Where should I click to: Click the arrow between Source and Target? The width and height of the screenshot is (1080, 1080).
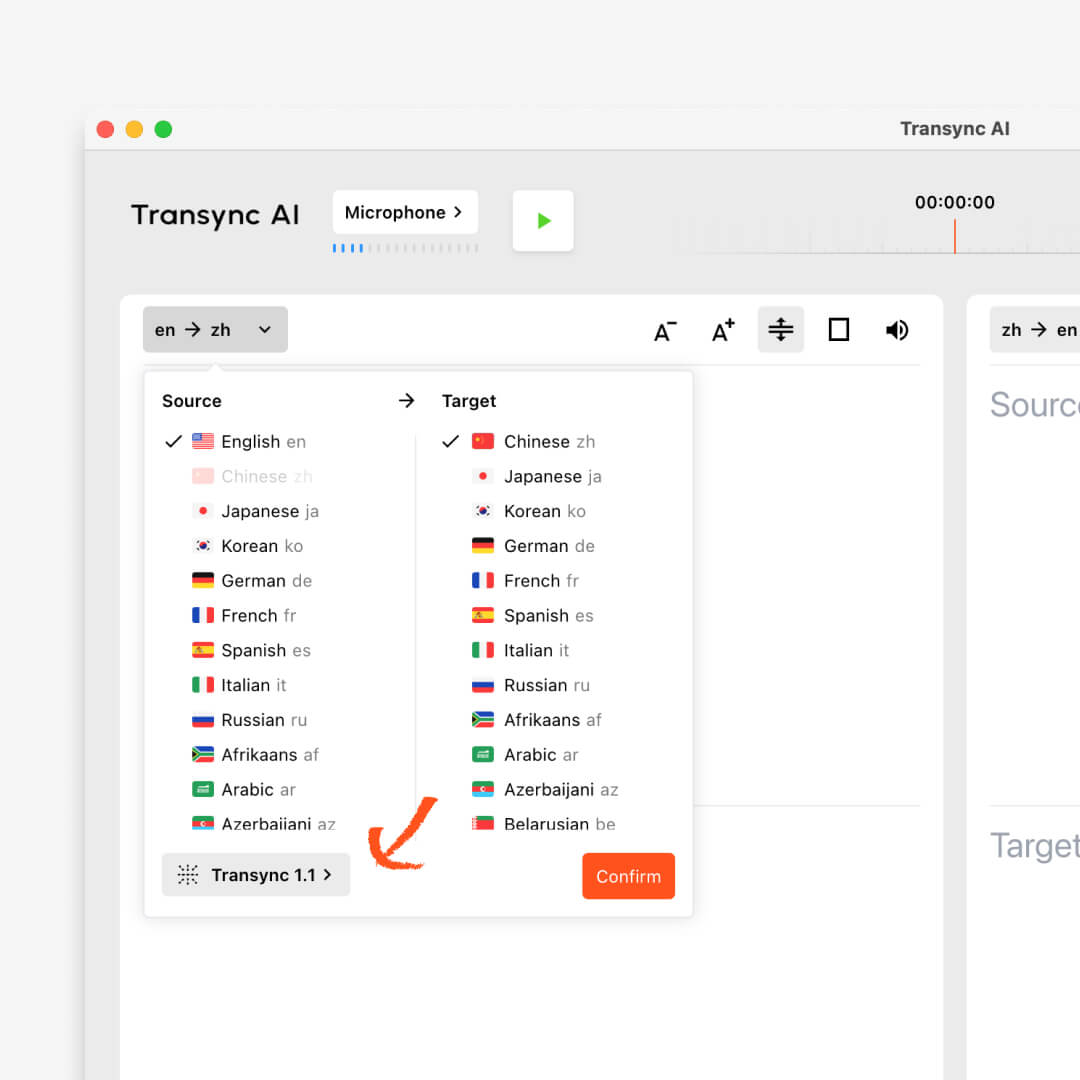click(406, 401)
